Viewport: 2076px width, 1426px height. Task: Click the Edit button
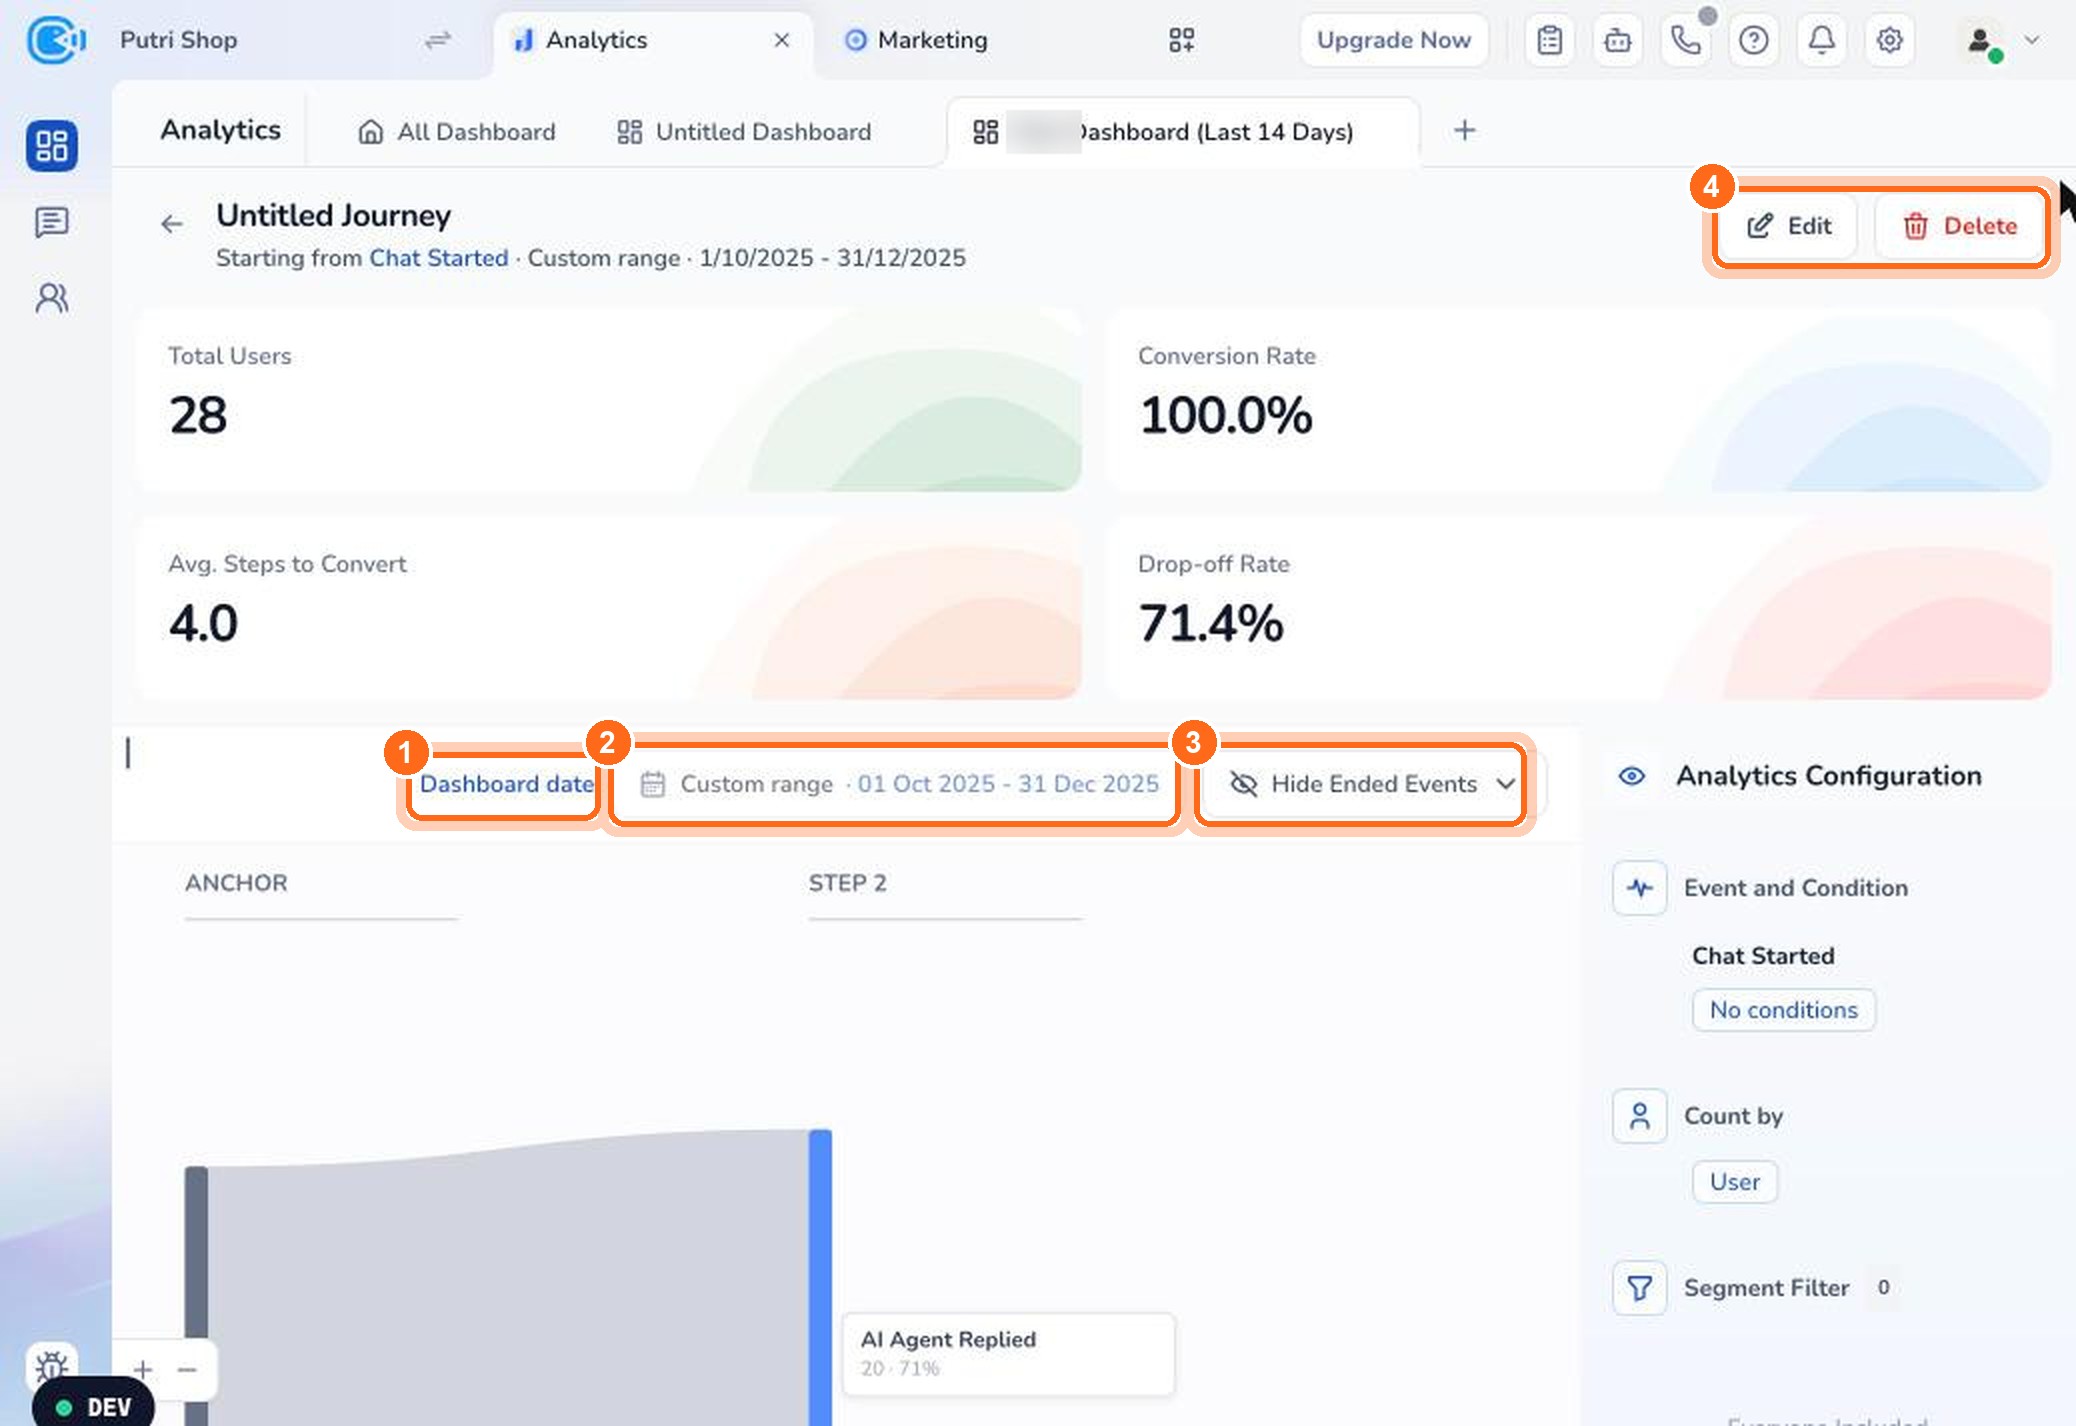(1789, 226)
